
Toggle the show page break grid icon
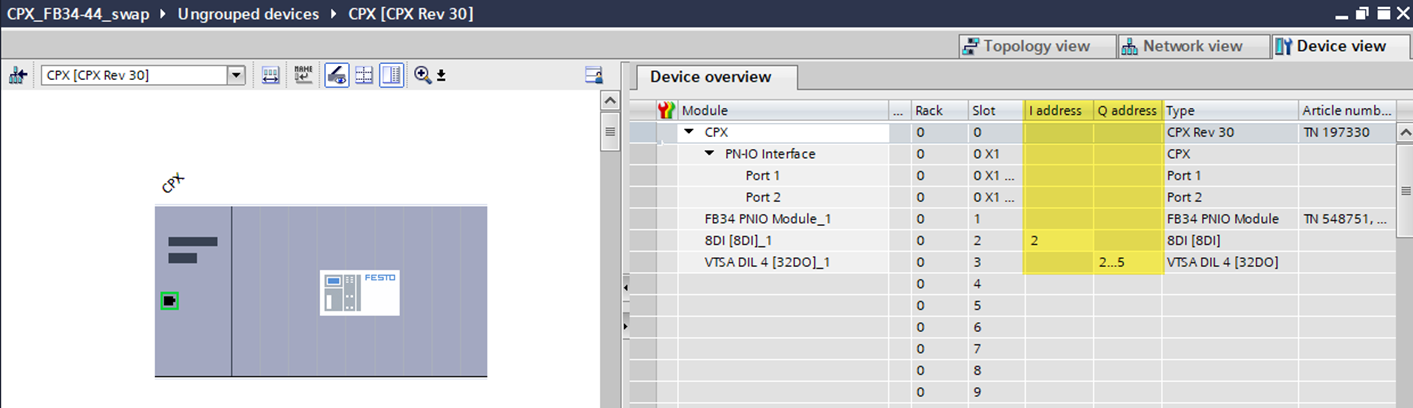(365, 75)
